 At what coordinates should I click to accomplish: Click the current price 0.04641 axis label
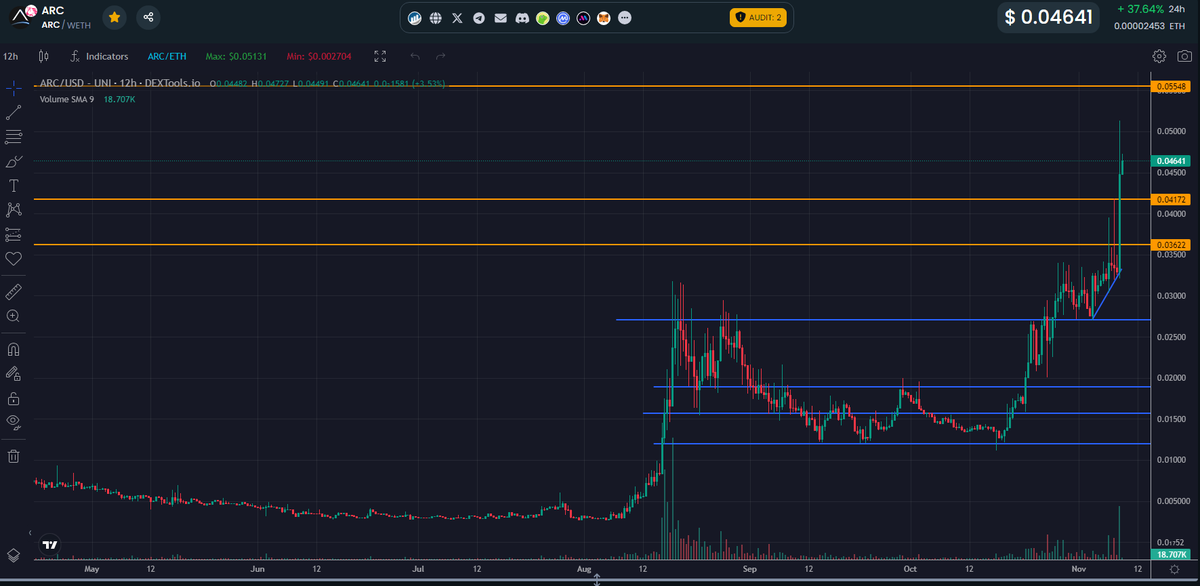point(1172,161)
